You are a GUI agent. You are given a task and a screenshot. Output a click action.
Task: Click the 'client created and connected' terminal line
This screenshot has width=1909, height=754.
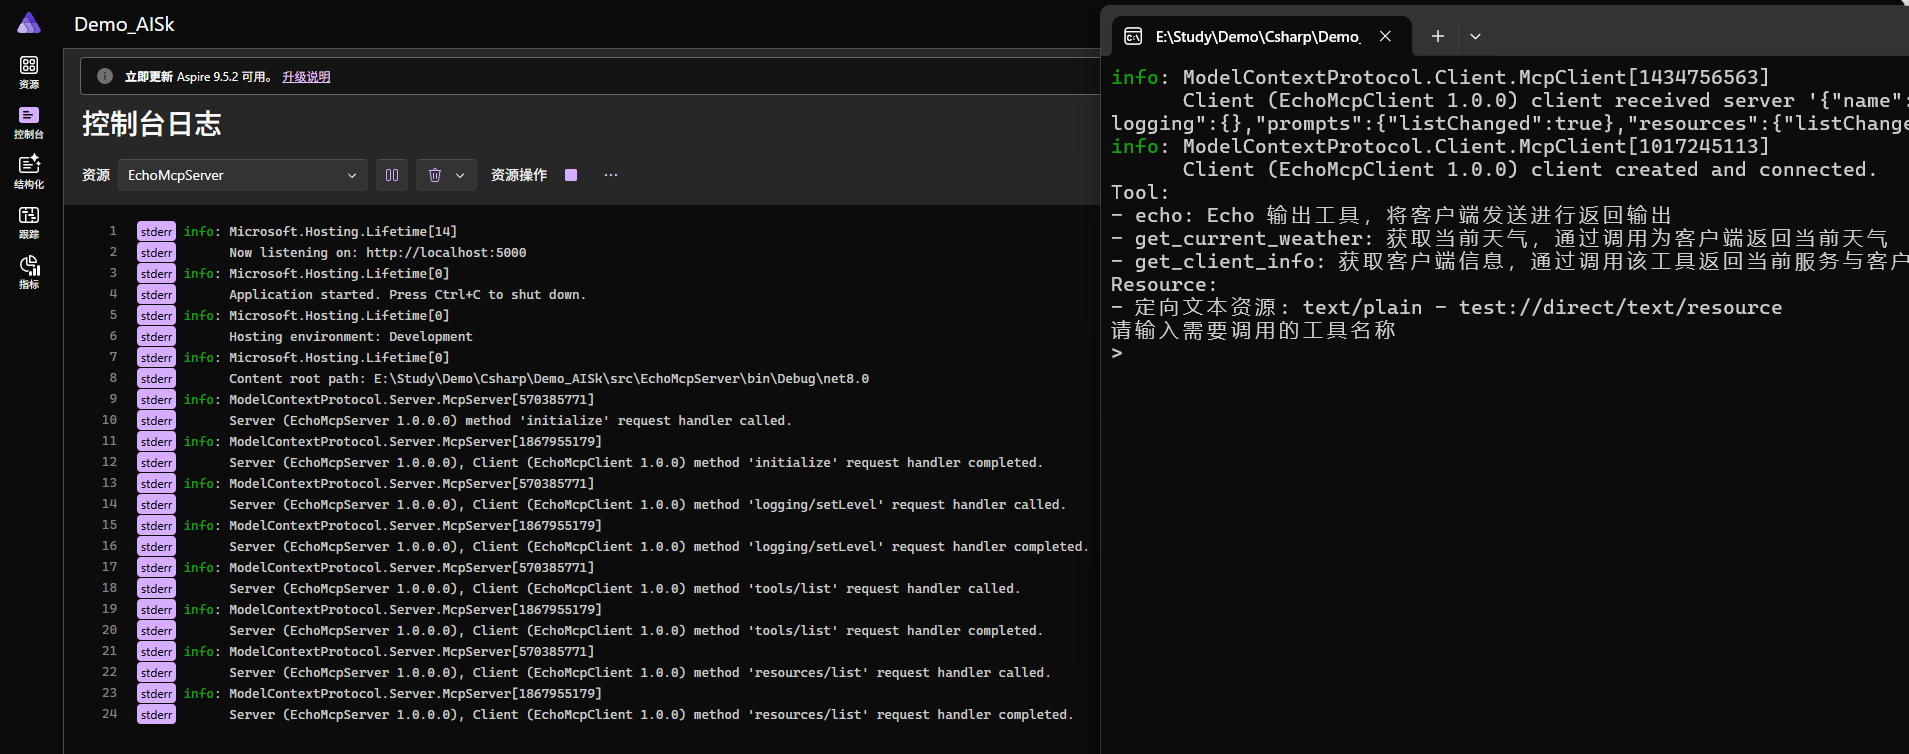coord(1530,169)
